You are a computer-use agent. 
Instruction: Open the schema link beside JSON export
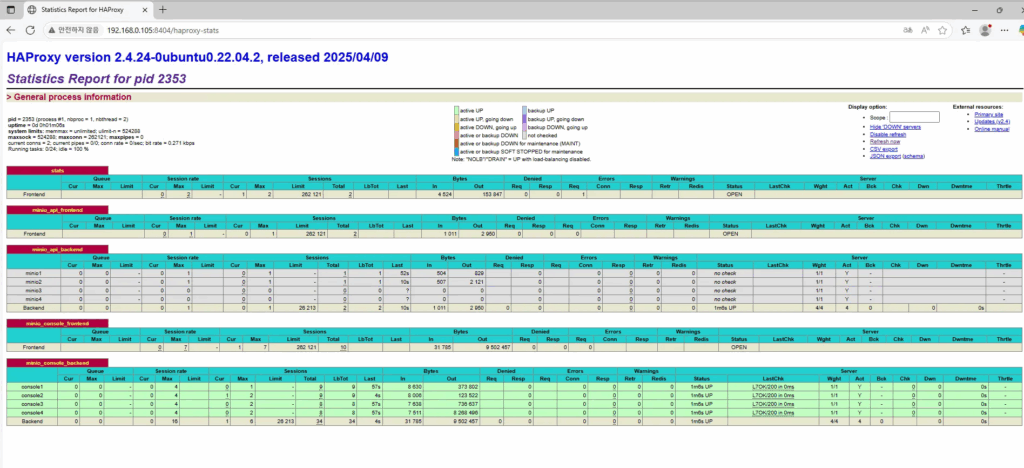point(914,156)
